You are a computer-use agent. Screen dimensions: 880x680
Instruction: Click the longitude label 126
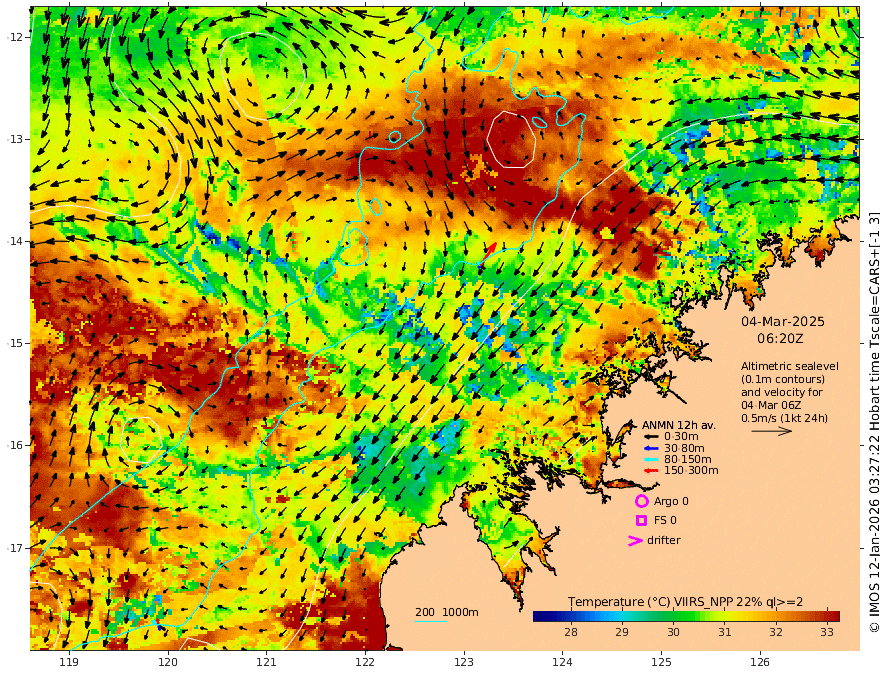point(760,662)
